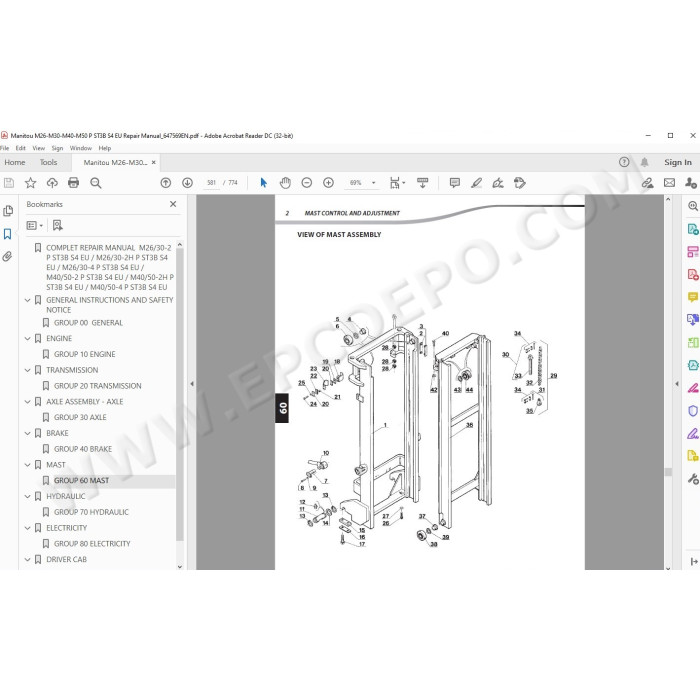Image resolution: width=700 pixels, height=700 pixels.
Task: Click the stamp tool icon
Action: click(520, 183)
